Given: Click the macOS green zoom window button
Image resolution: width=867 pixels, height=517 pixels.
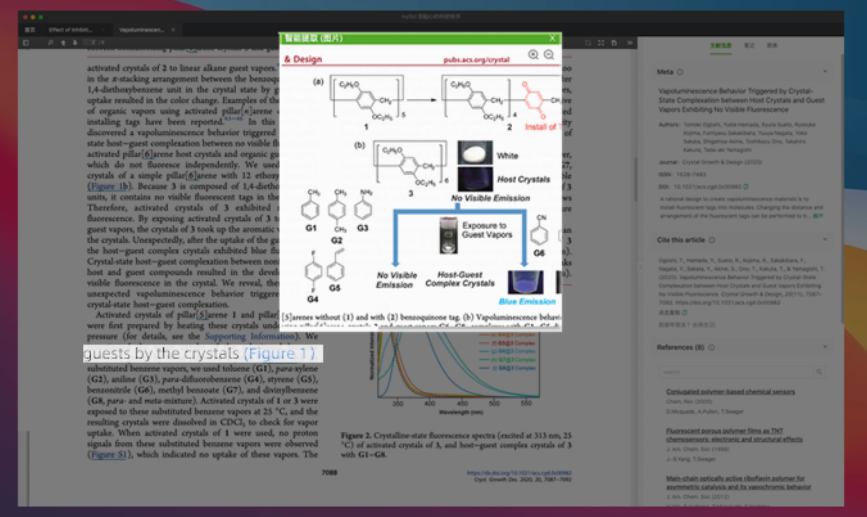Looking at the screenshot, I should coord(41,17).
